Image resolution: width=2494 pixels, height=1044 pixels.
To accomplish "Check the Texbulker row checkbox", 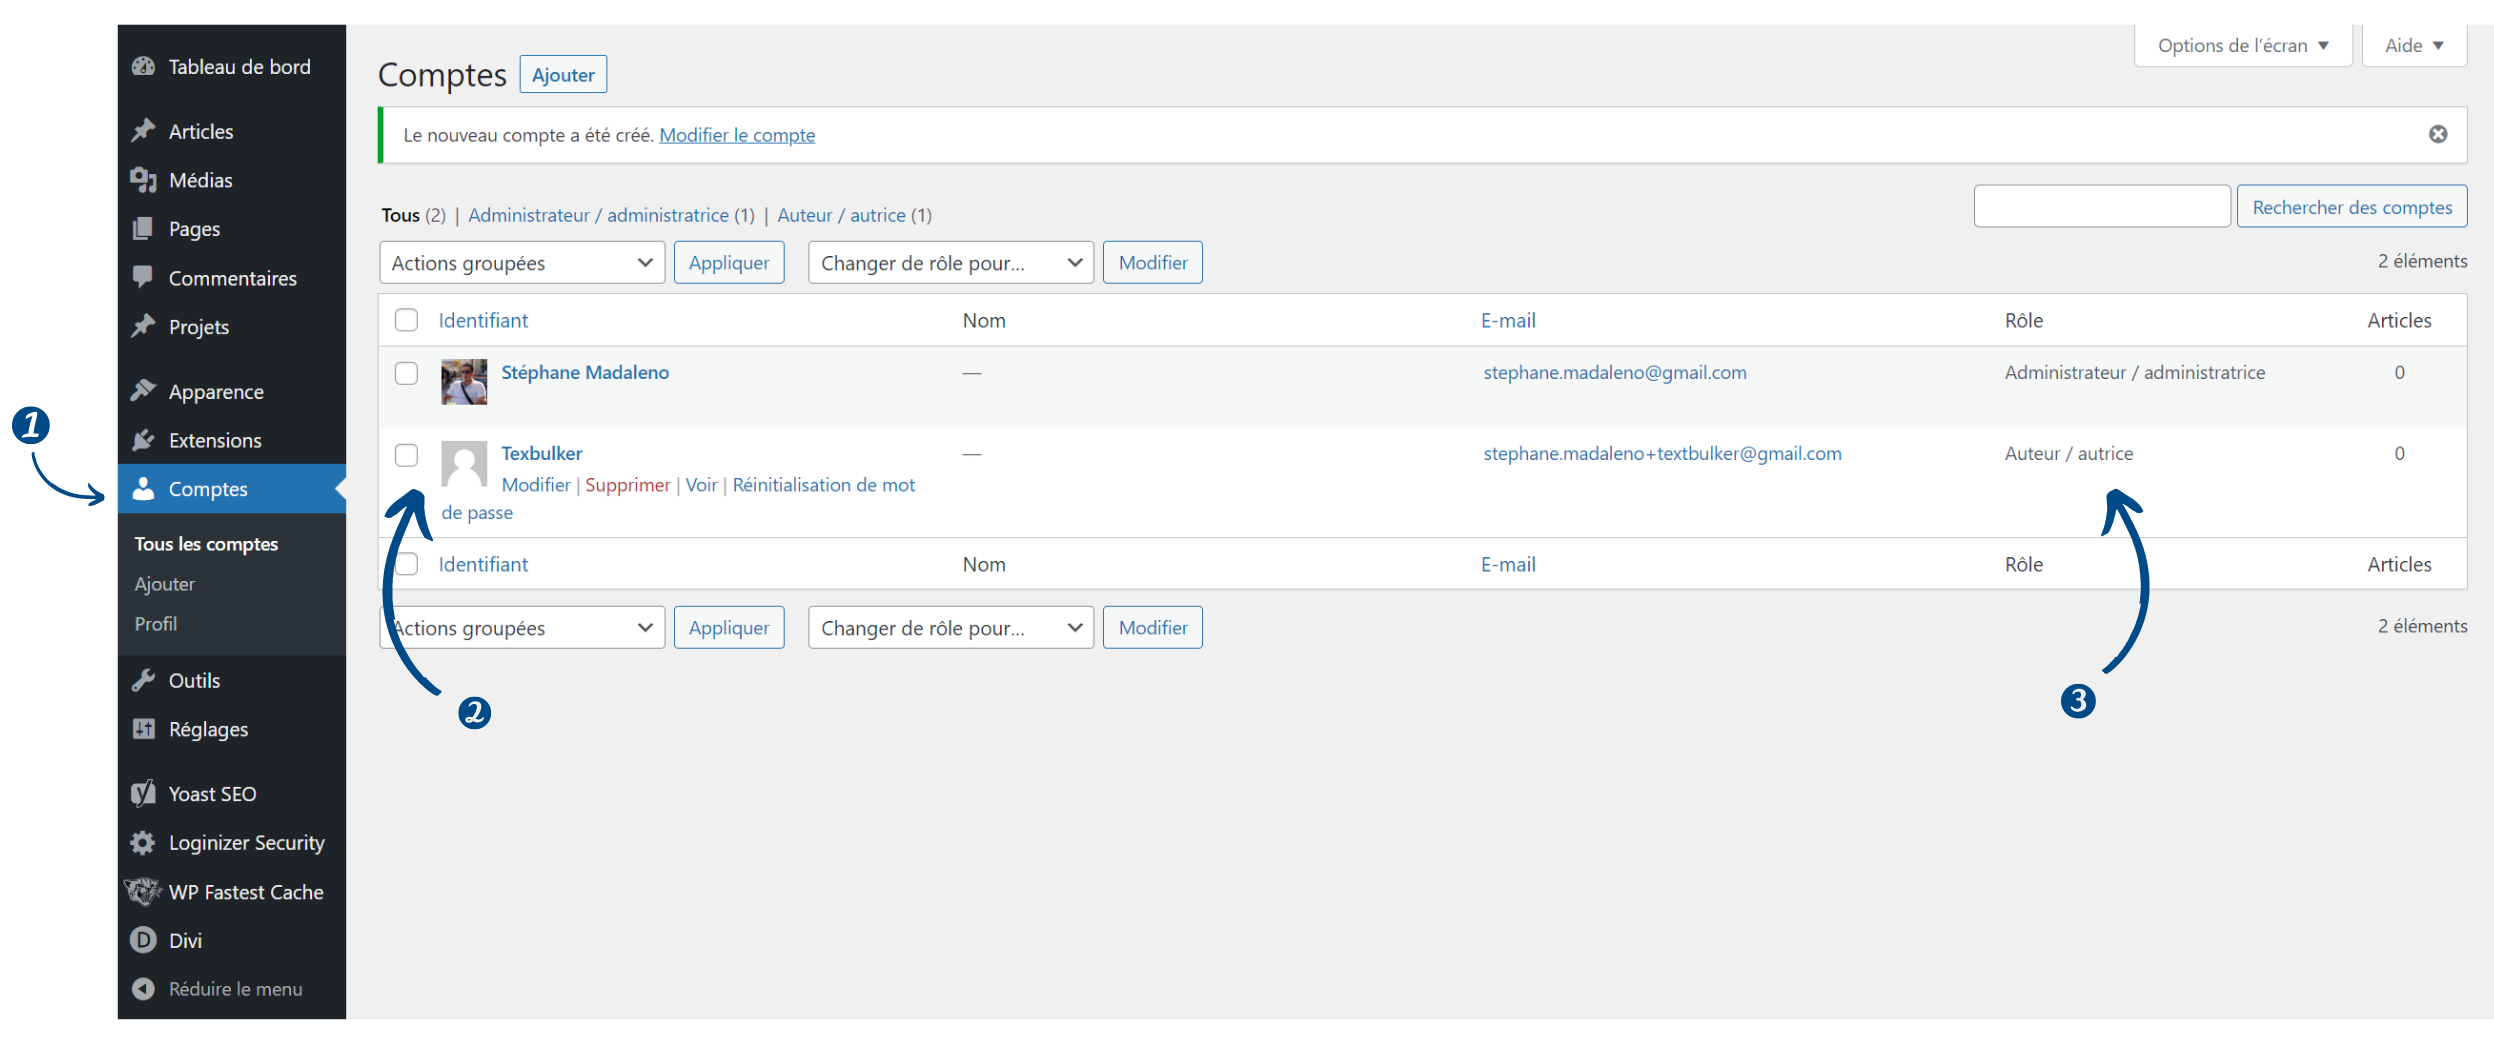I will tap(407, 455).
